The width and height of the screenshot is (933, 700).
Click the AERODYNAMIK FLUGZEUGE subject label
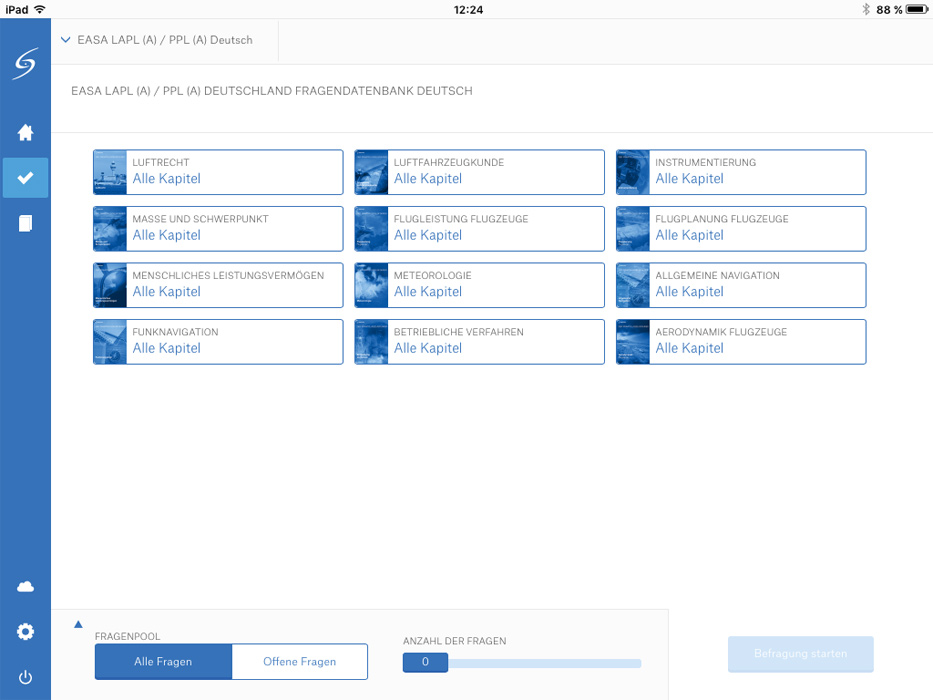point(721,332)
